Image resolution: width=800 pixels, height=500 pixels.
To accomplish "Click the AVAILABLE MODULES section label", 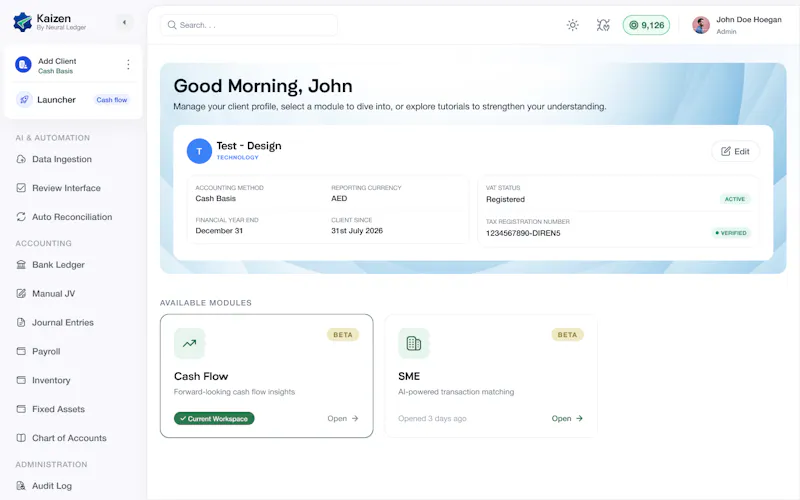I will pos(206,303).
